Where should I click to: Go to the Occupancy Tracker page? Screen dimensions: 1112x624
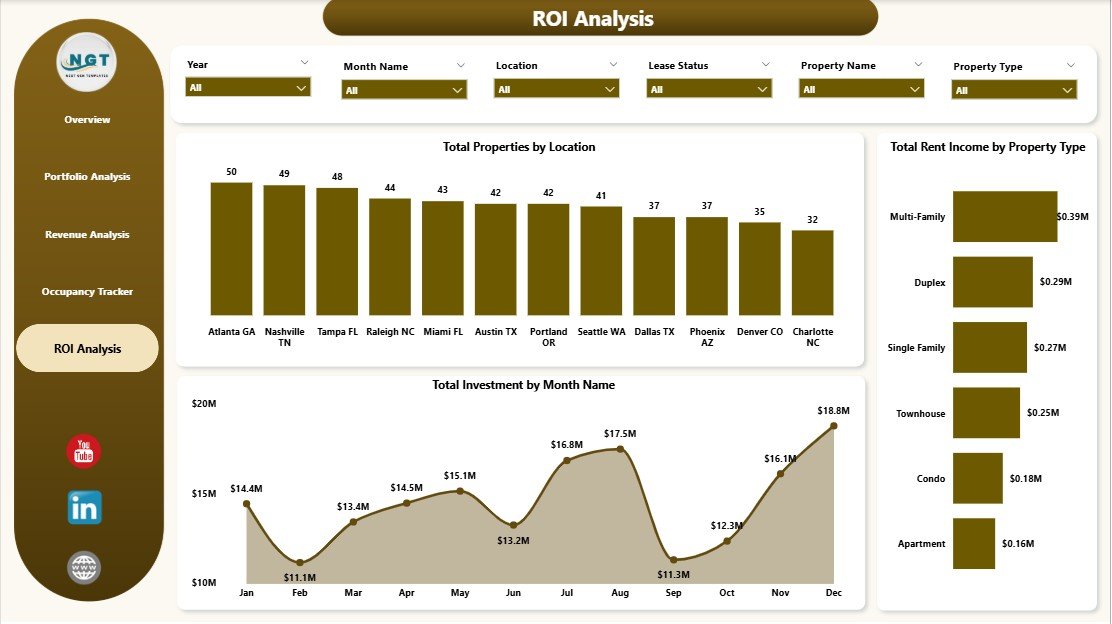pos(86,291)
